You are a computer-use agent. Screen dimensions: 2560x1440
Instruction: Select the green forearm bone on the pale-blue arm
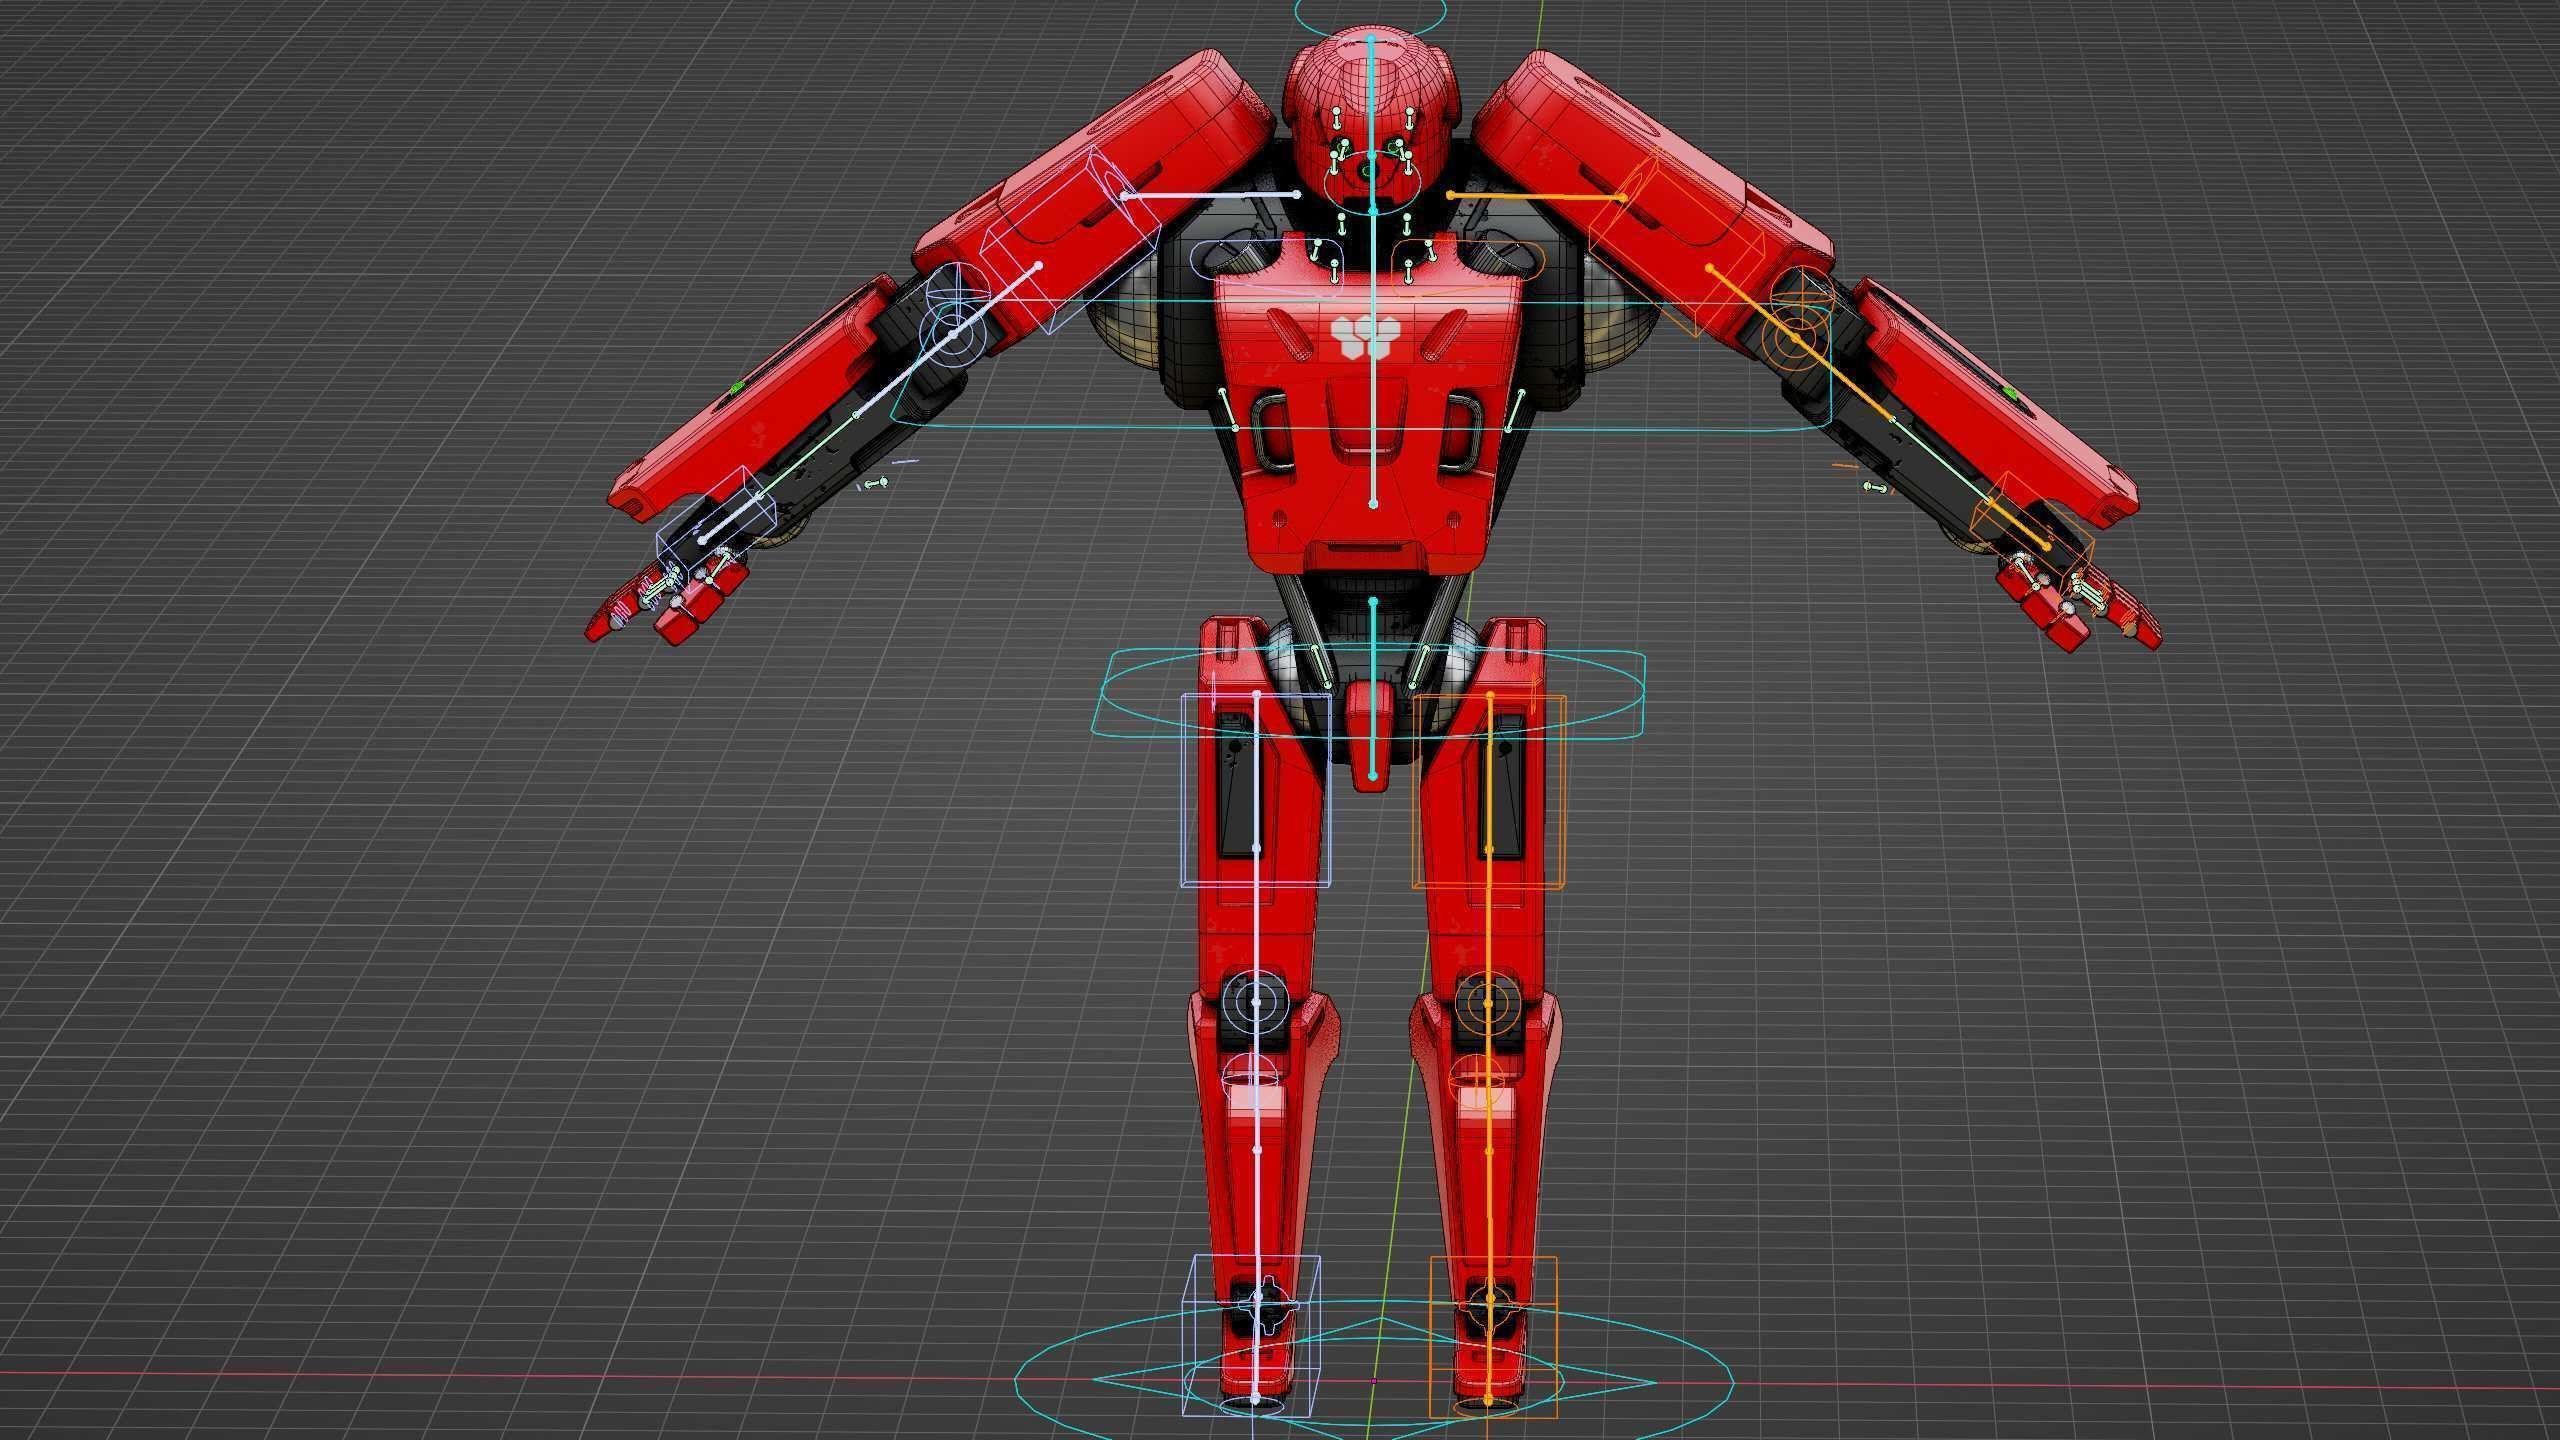point(808,454)
